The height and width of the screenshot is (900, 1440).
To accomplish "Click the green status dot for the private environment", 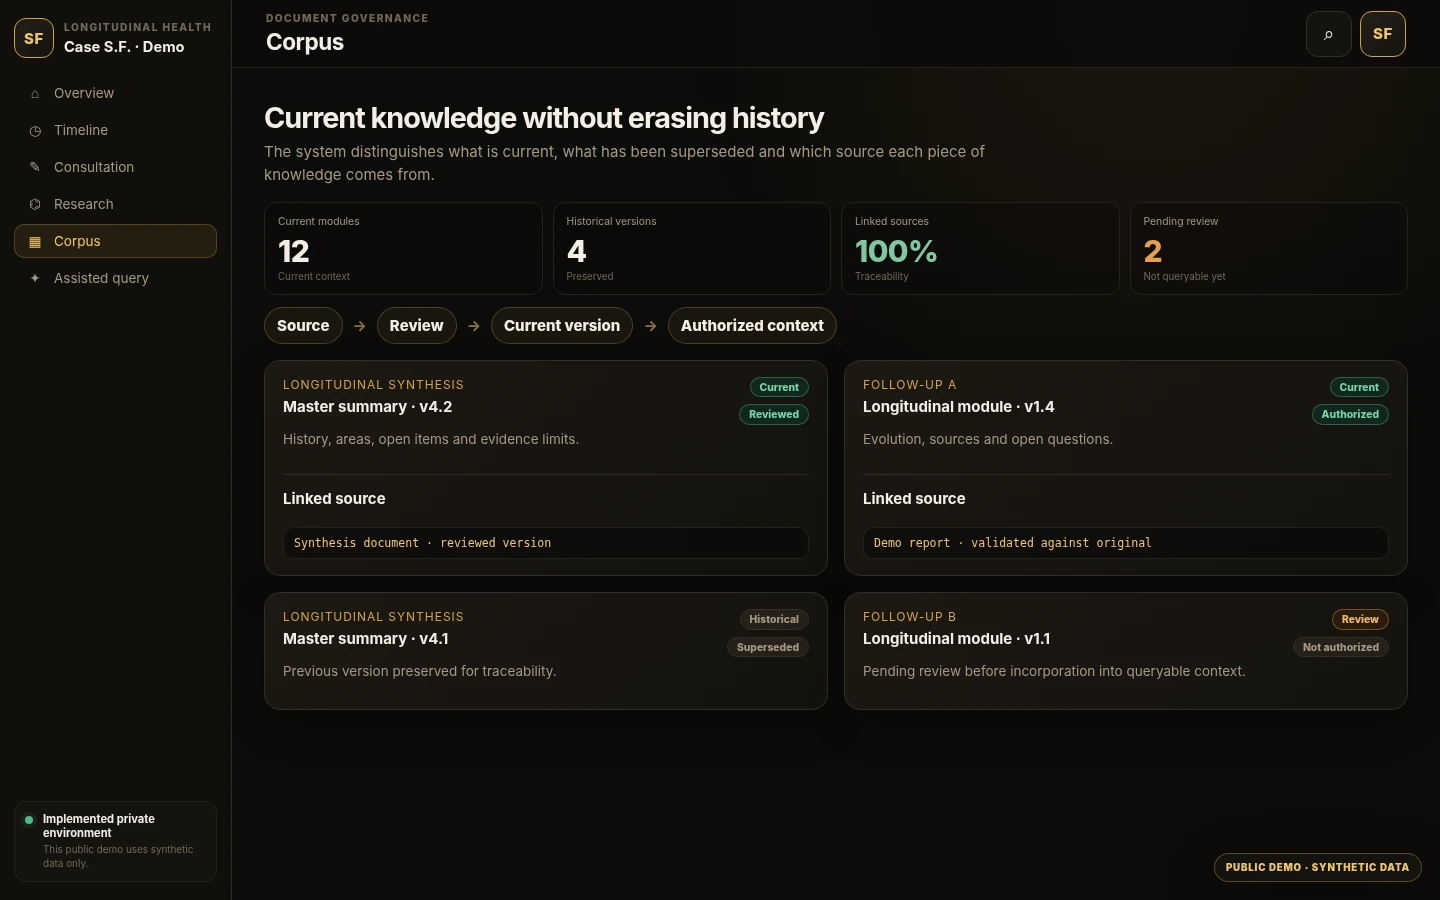I will pos(29,820).
